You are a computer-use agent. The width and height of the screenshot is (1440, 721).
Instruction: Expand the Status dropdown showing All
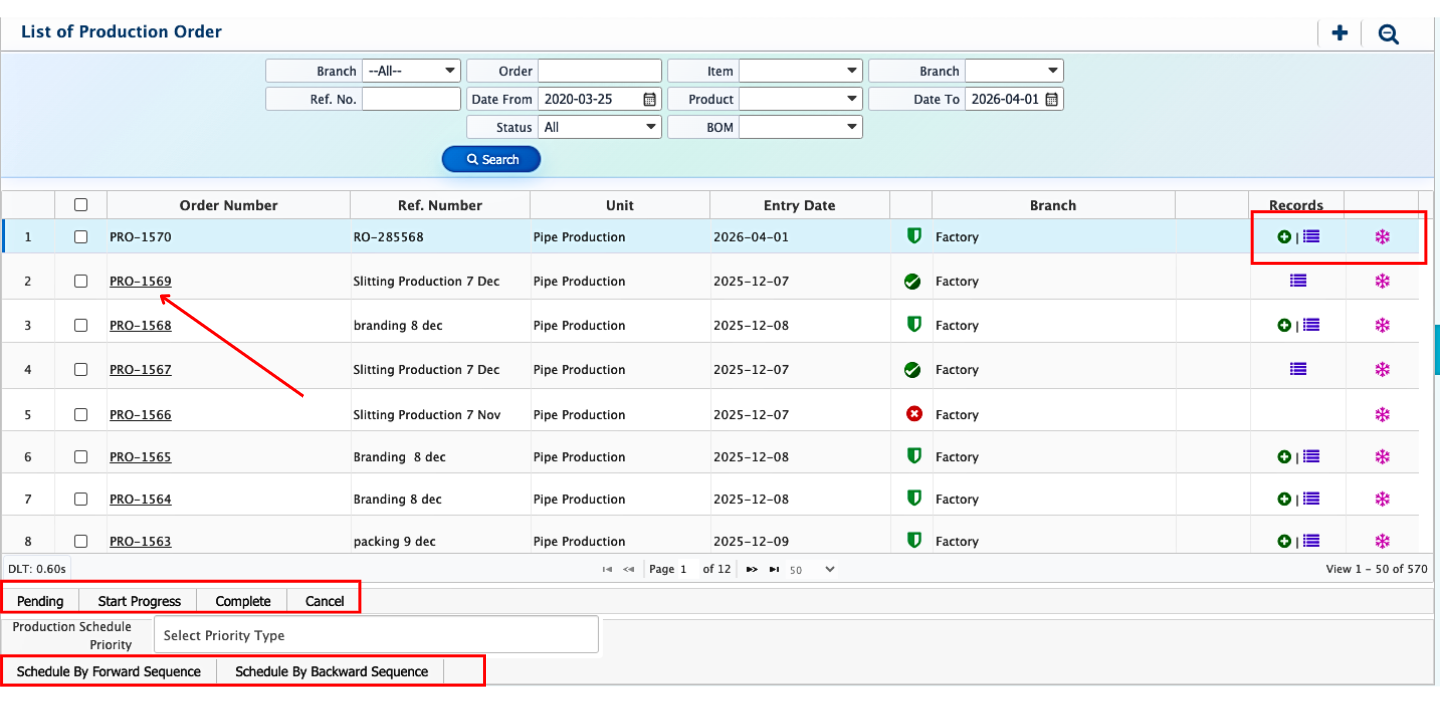coord(600,127)
